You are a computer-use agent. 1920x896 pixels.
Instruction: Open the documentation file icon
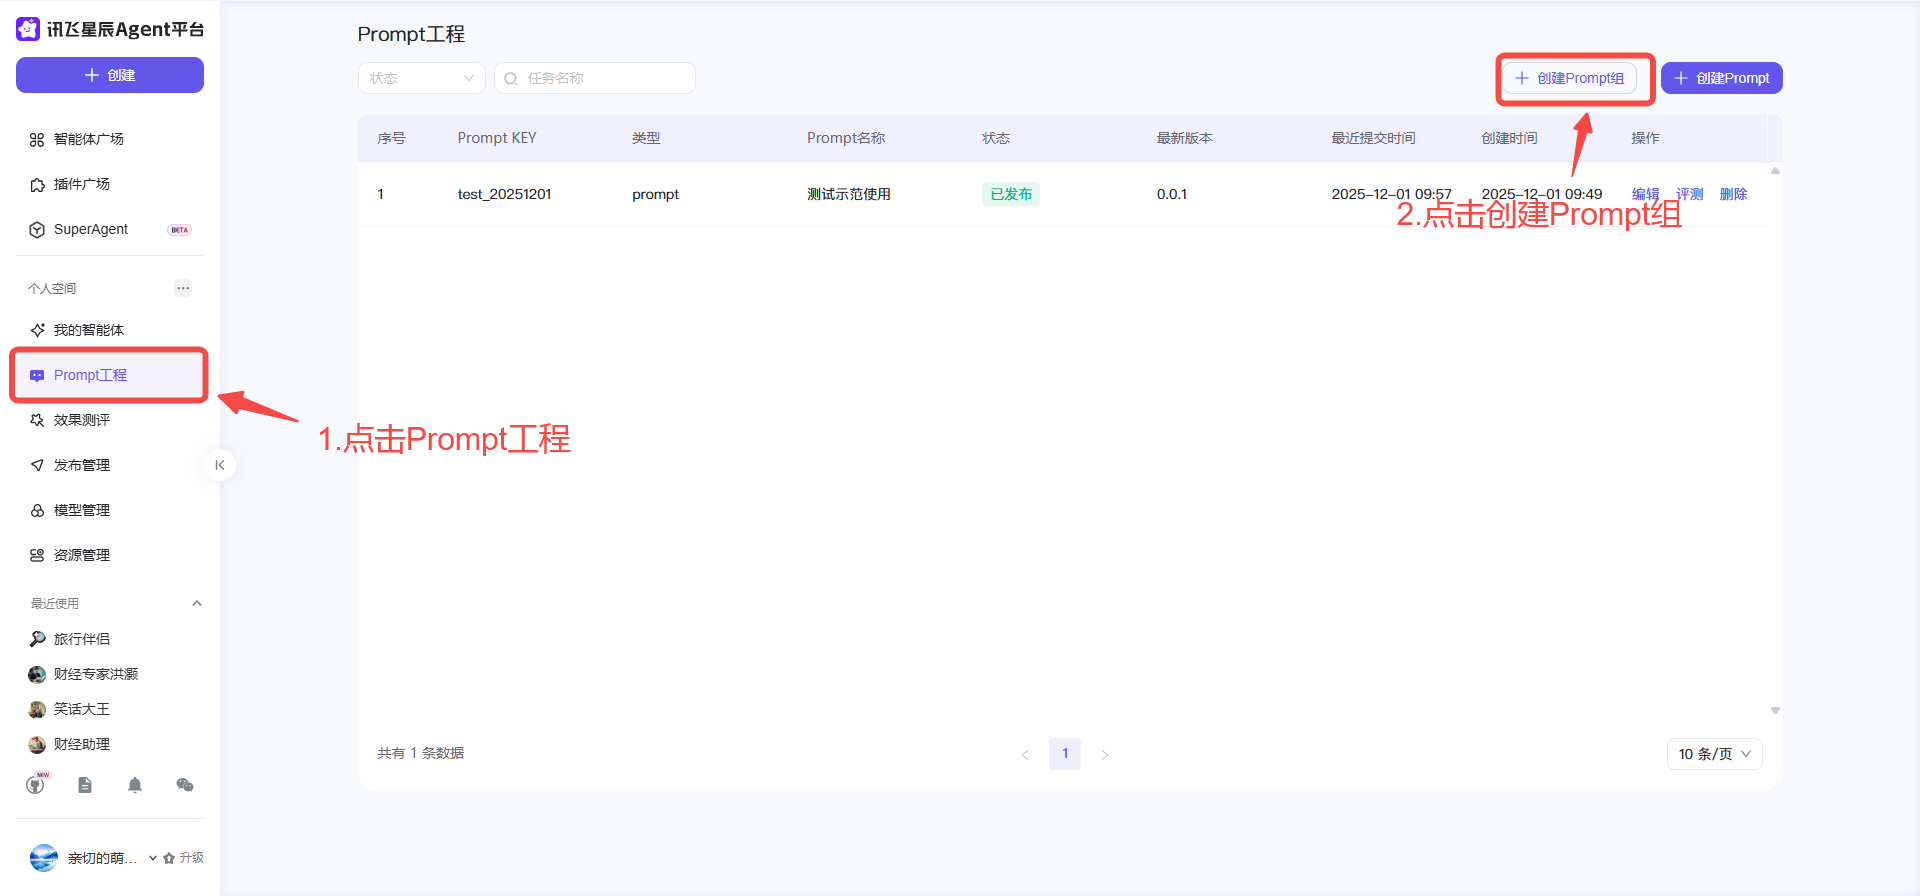[85, 785]
